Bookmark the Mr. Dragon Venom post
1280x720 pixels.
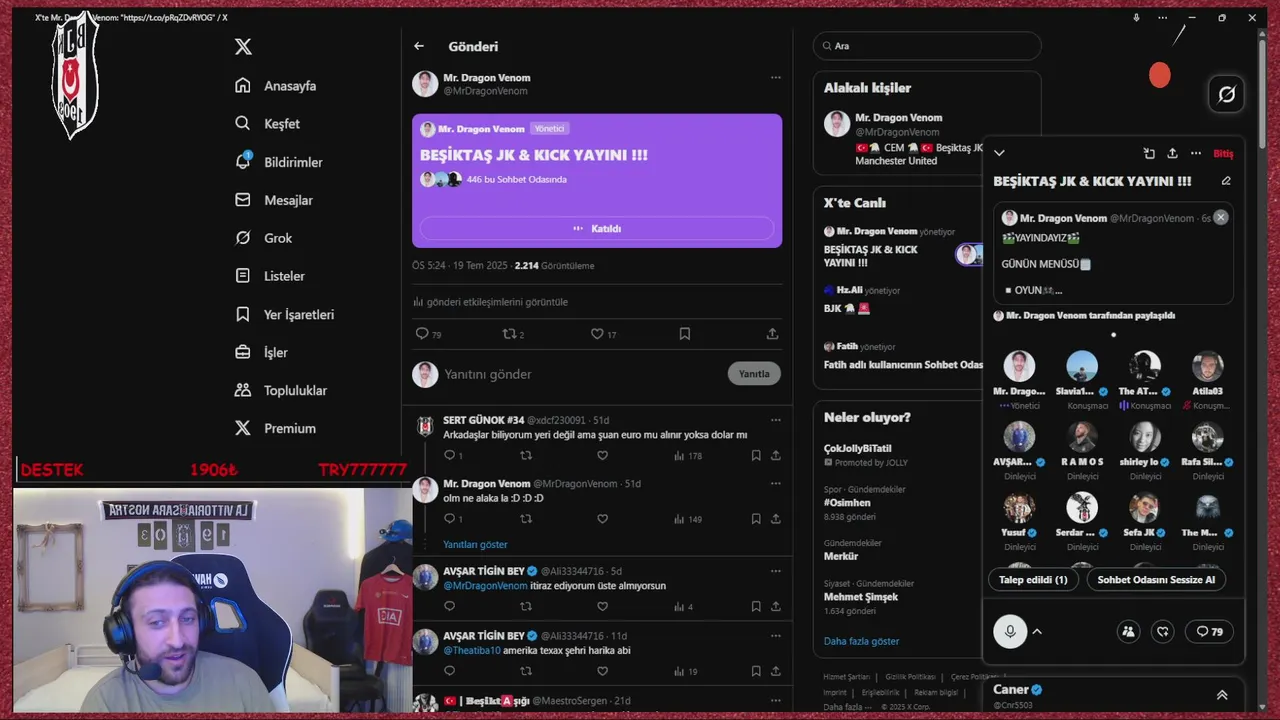[x=685, y=334]
